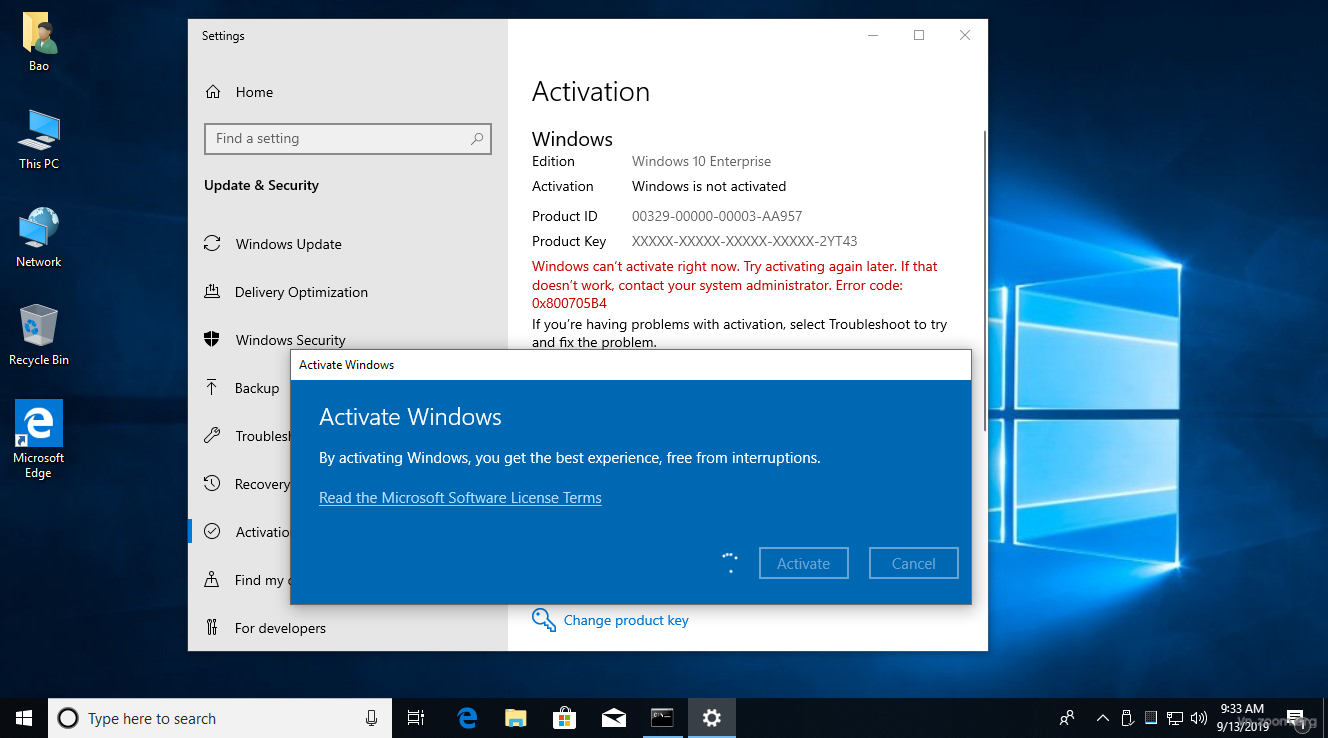Click Safely Remove Hardware USB tray icon
The height and width of the screenshot is (738, 1328).
pyautogui.click(x=1127, y=718)
